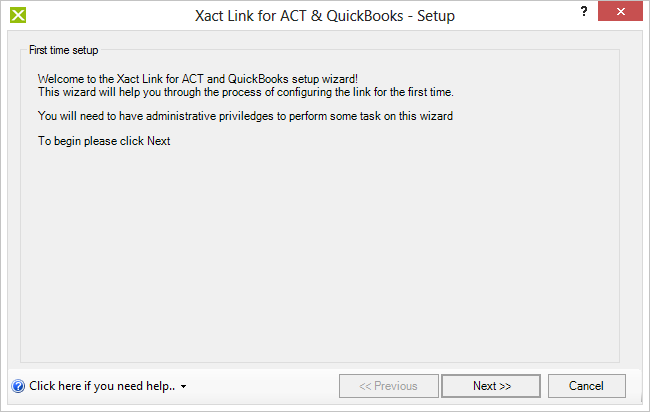
Task: Click the "Welcome to the Xact Link" text line
Action: [198, 79]
